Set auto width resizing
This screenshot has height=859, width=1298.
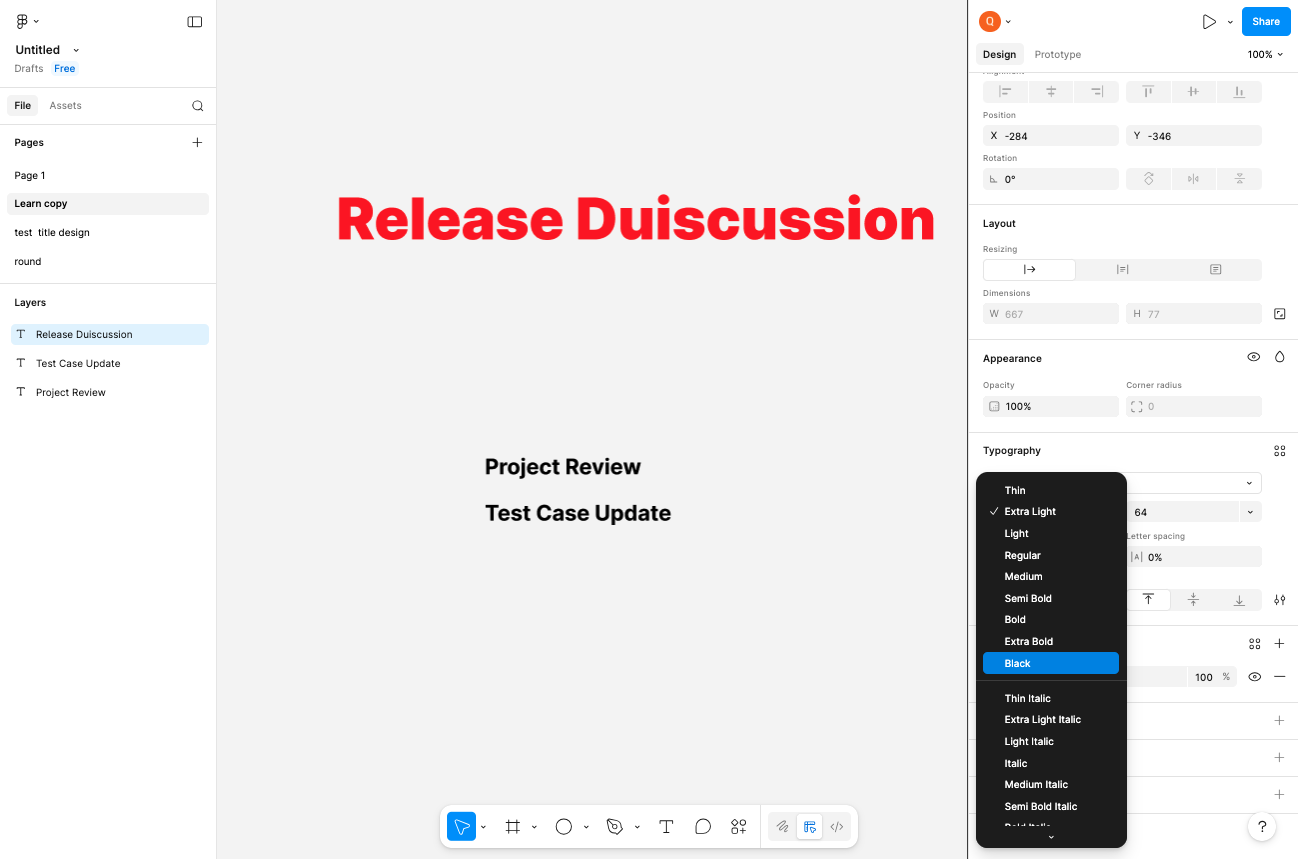1029,269
